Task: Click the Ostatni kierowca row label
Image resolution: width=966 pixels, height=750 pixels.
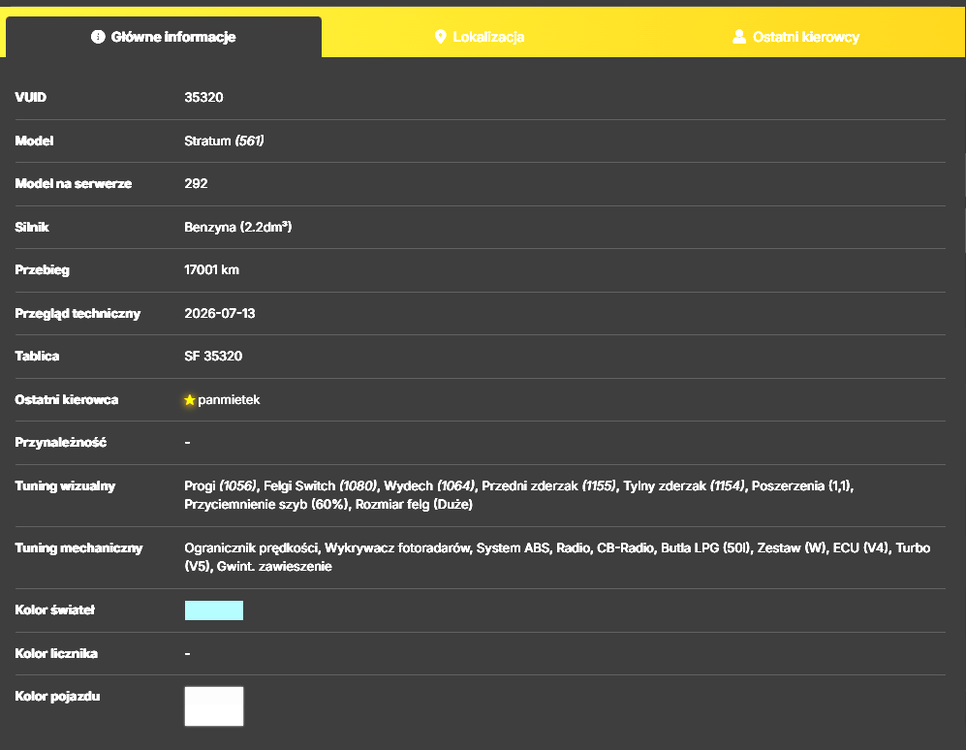Action: click(67, 400)
